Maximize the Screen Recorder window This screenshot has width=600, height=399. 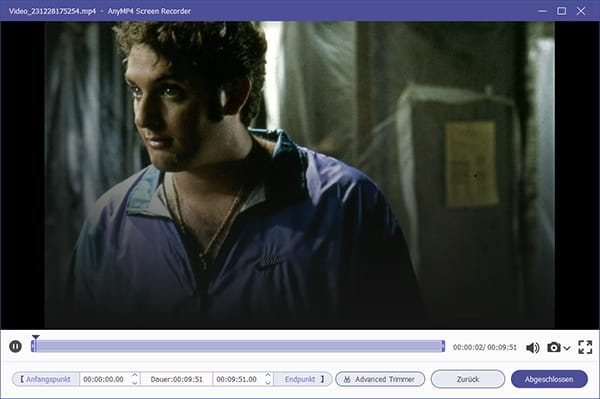point(561,11)
